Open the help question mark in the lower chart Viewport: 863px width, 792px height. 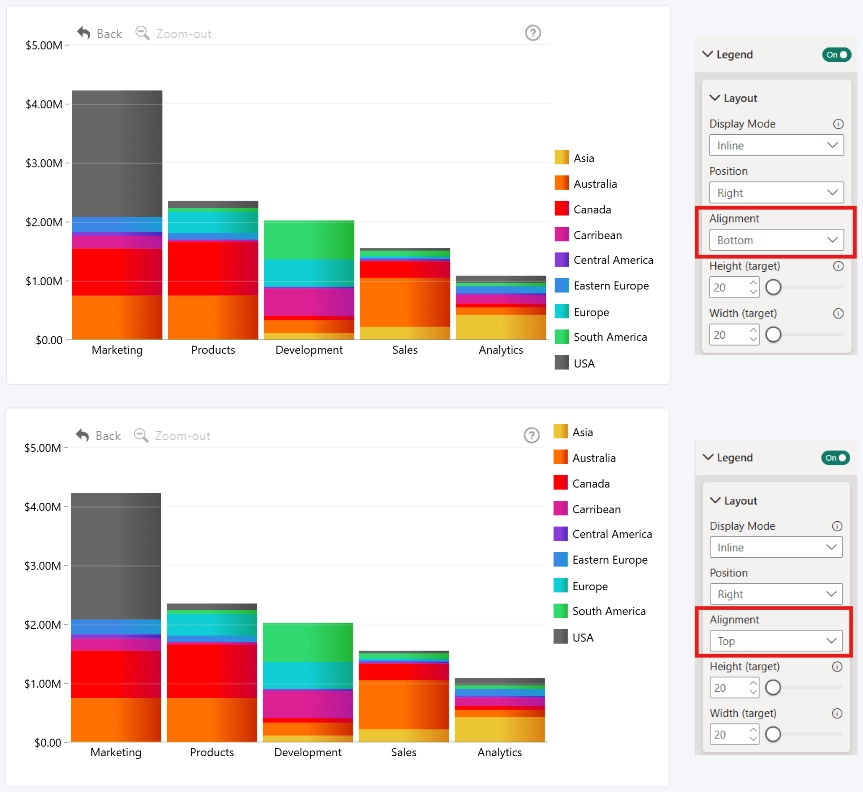[x=532, y=435]
